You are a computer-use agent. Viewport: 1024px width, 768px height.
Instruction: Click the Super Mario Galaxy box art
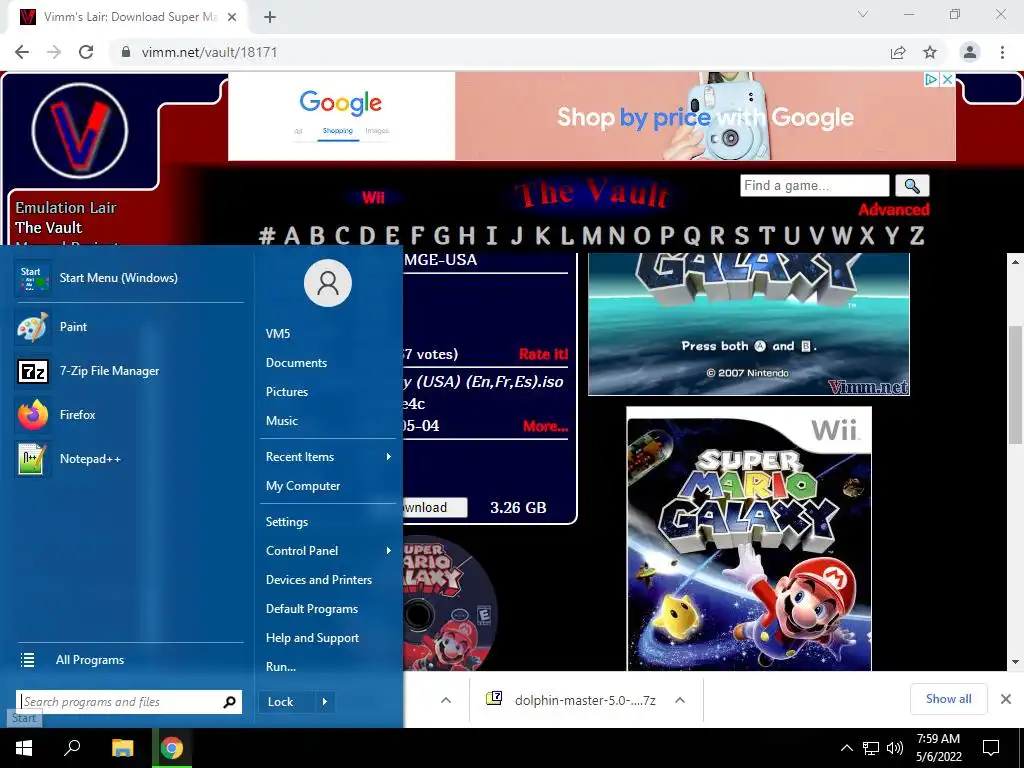pos(748,539)
